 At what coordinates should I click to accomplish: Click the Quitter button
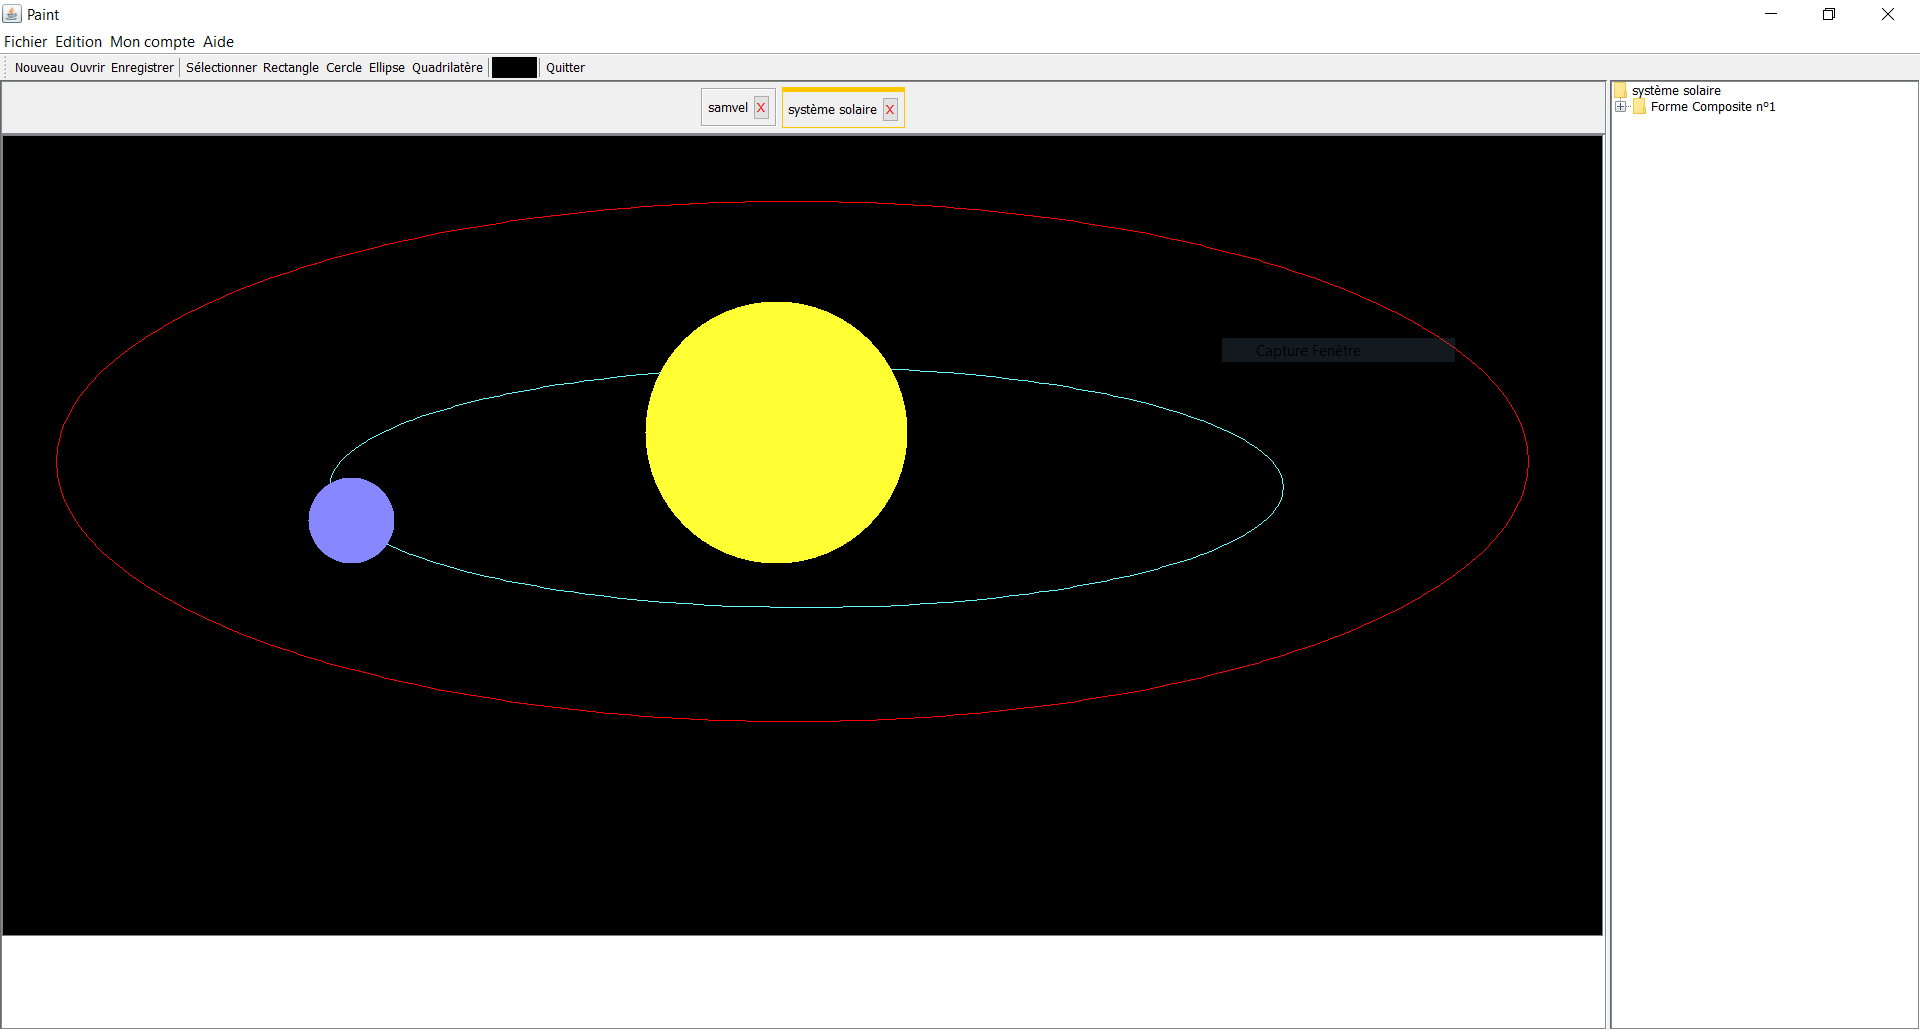[565, 68]
